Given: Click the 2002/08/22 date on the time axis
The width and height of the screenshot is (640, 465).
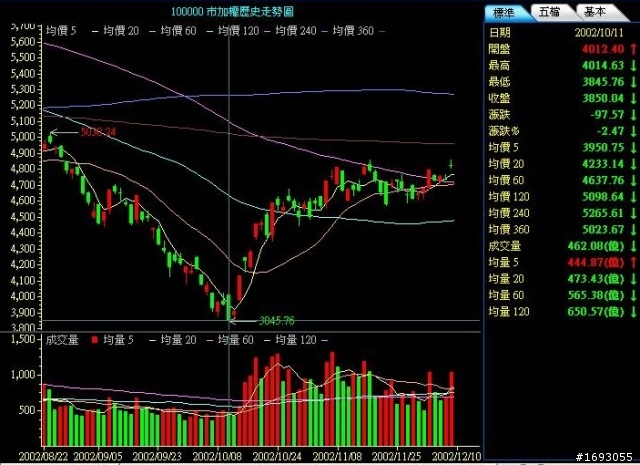Looking at the screenshot, I should point(43,456).
